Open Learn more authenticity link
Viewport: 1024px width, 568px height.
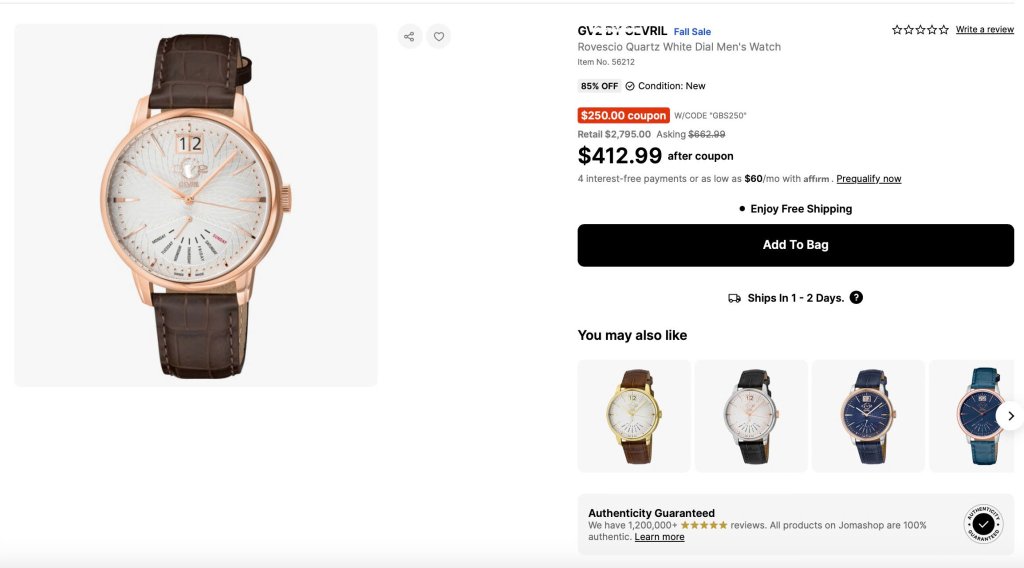[x=659, y=537]
